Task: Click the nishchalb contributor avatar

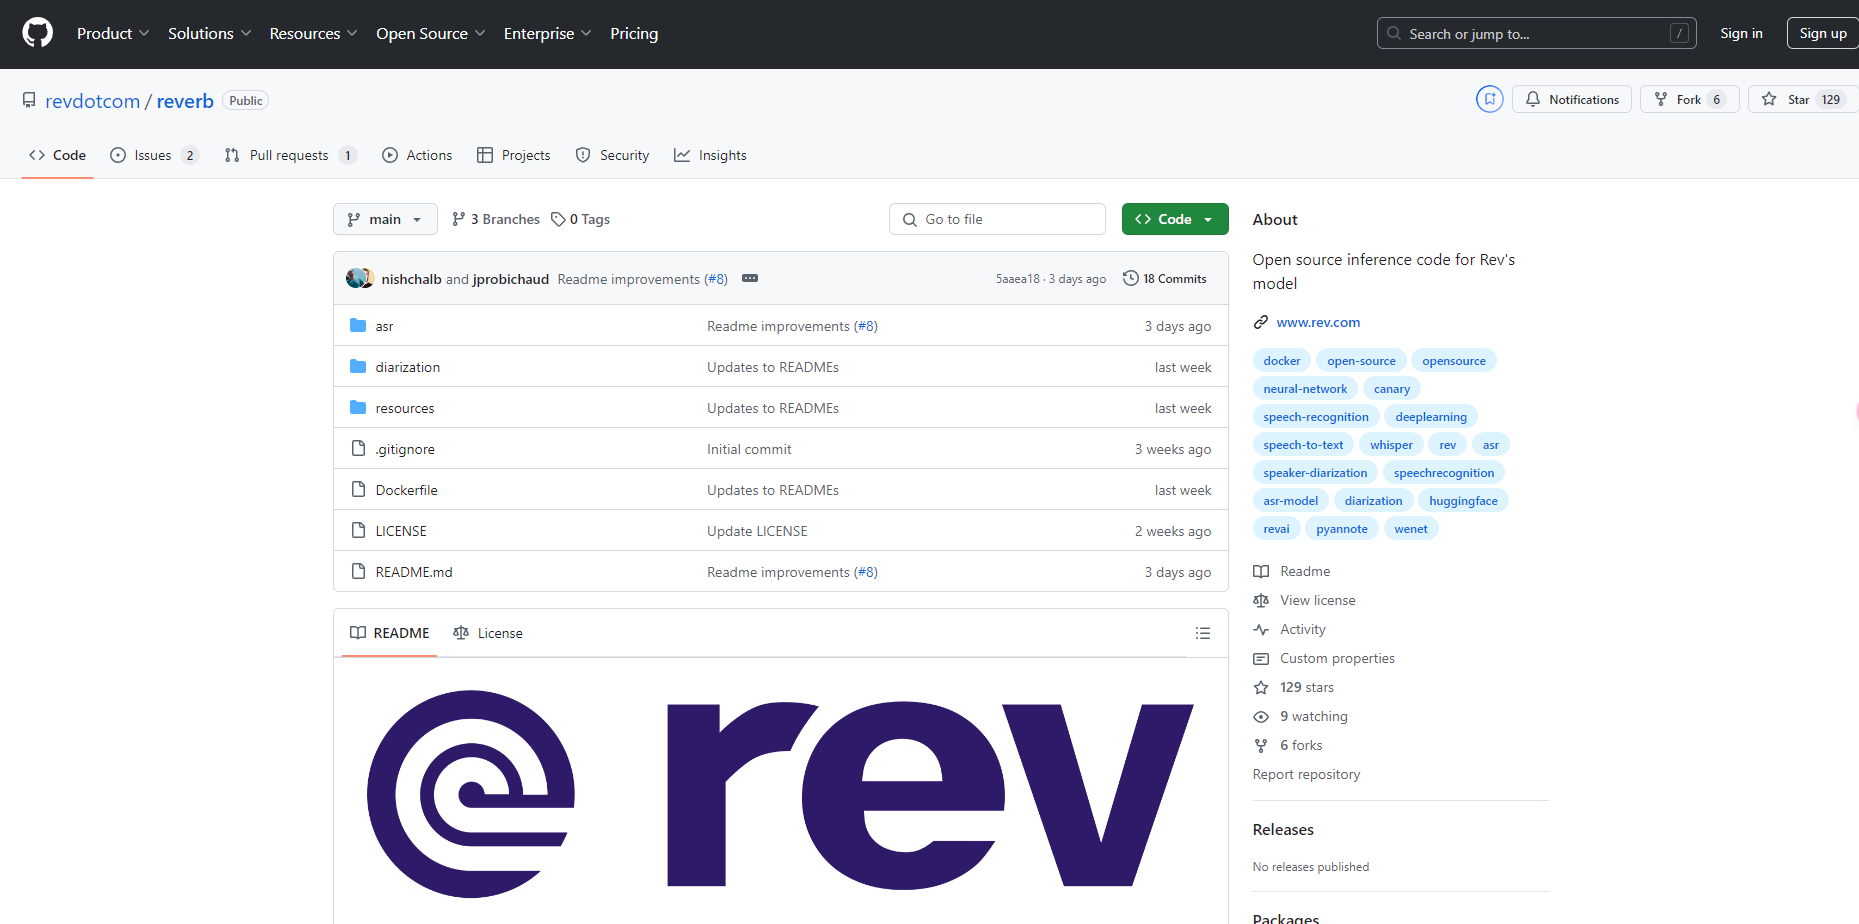Action: coord(355,278)
